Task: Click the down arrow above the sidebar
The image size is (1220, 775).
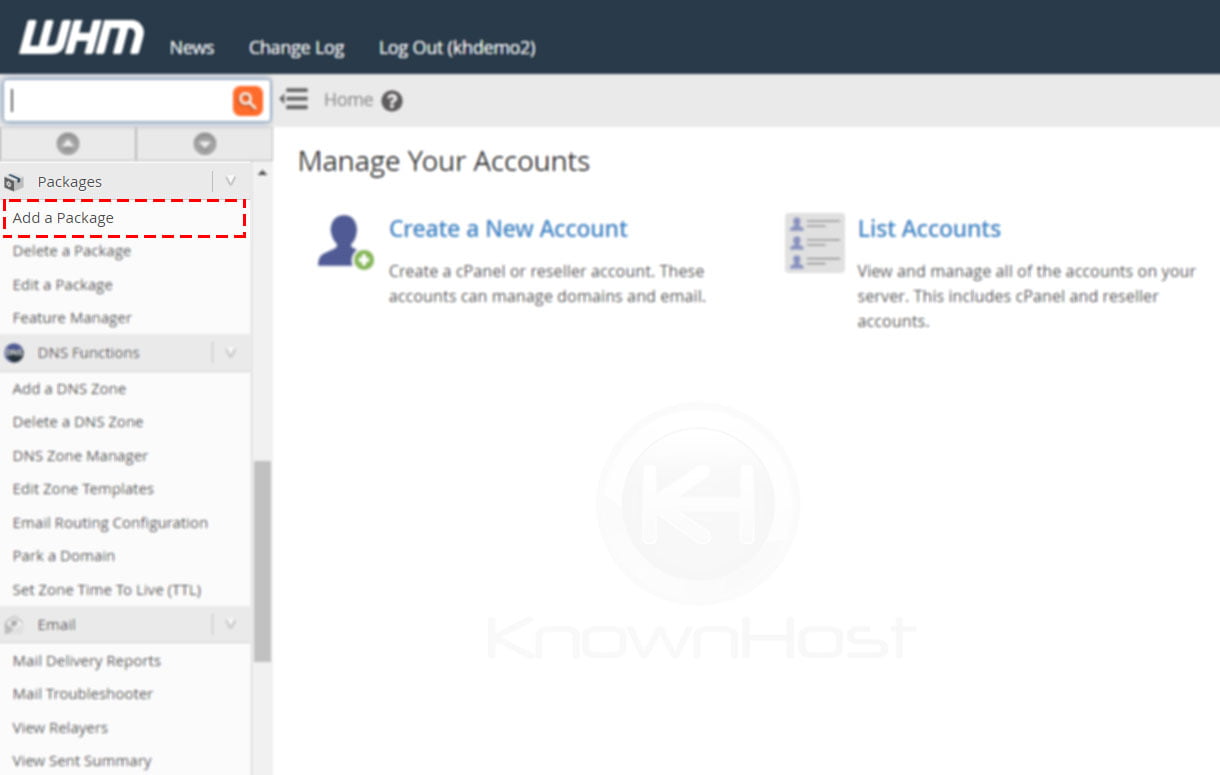Action: pos(203,143)
